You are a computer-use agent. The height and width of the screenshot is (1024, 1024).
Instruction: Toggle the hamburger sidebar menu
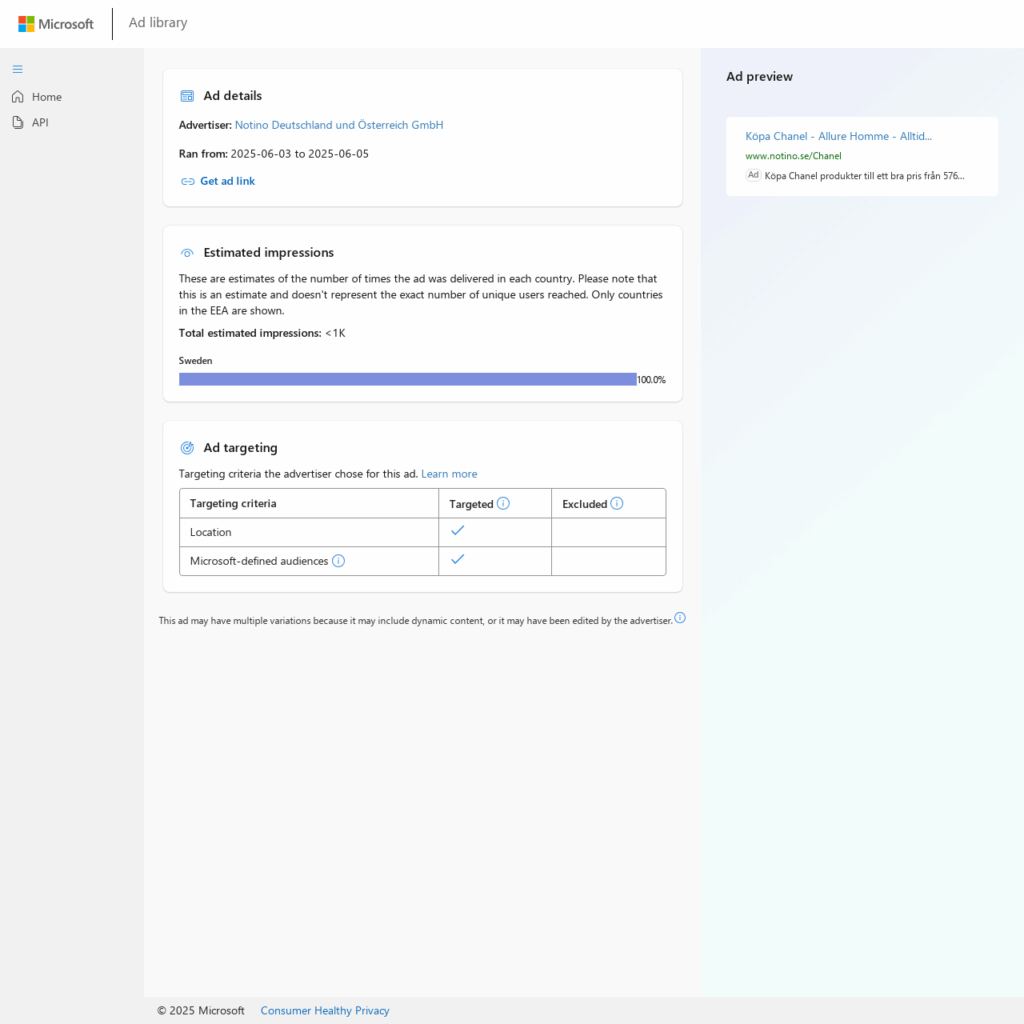[18, 69]
